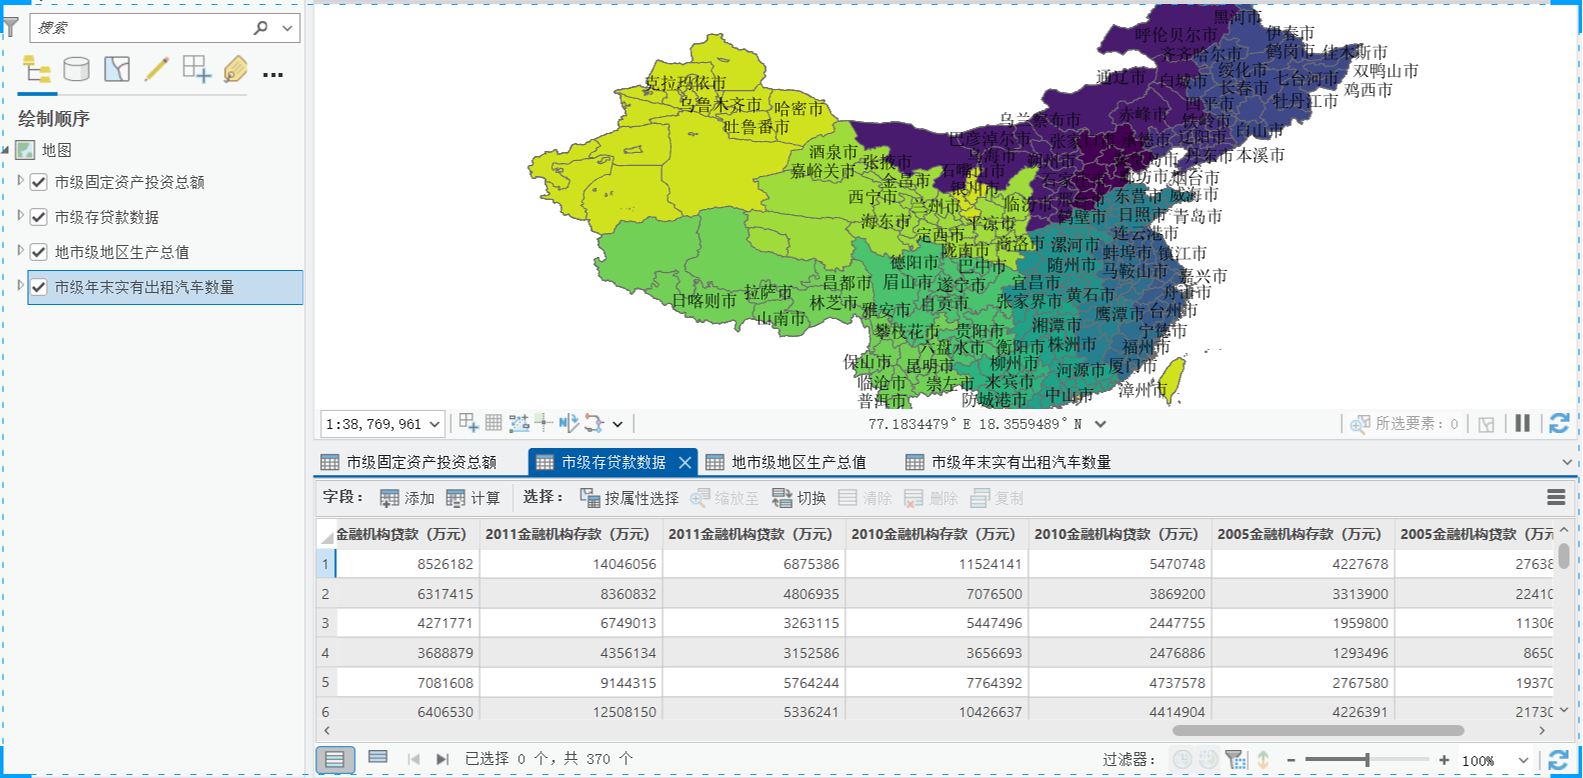This screenshot has width=1583, height=778.
Task: Click 添加 to add a field
Action: tap(407, 498)
